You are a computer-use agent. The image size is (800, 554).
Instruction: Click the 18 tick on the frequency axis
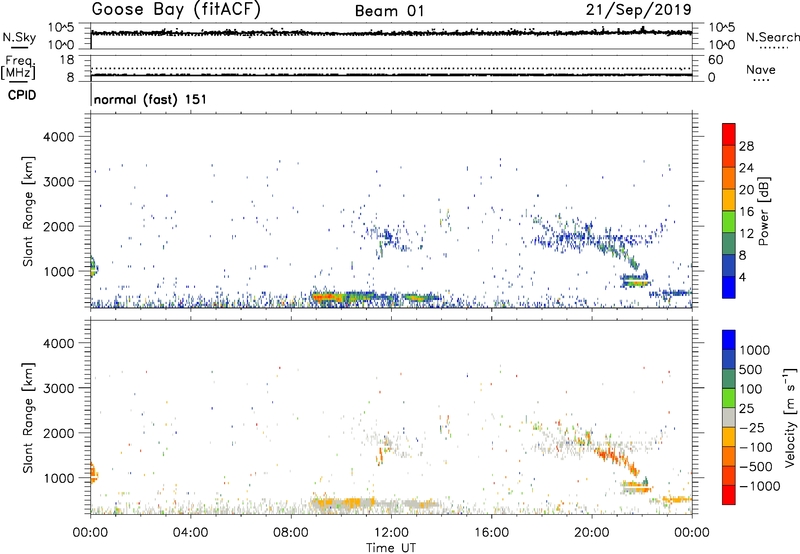pos(67,60)
